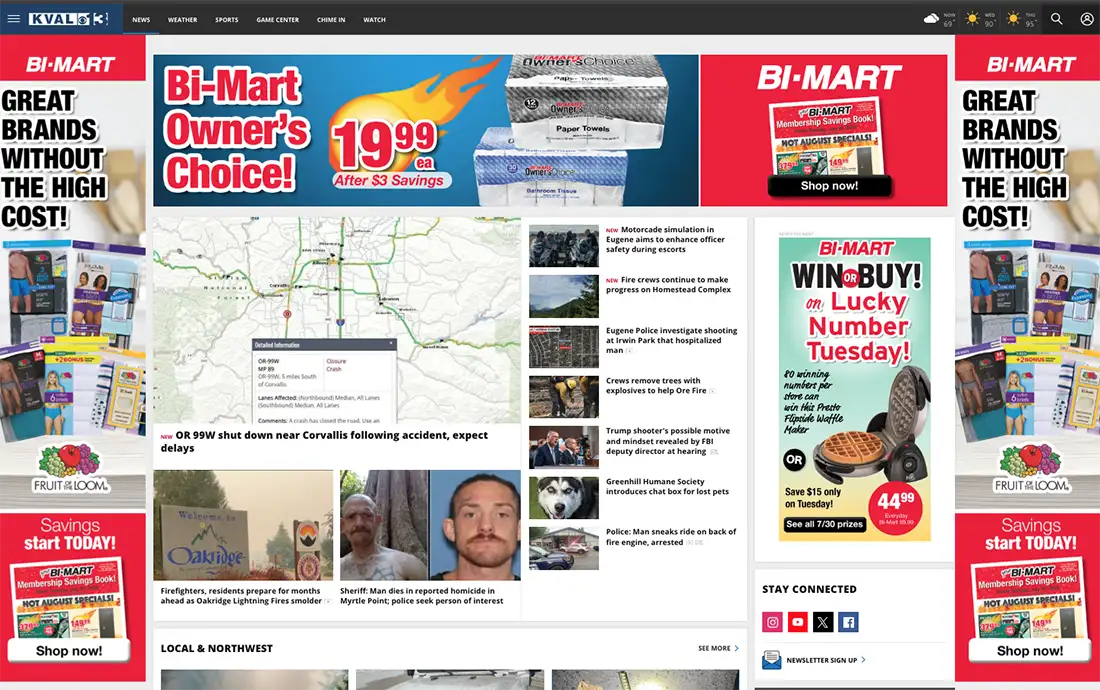
Task: Click the Local & Northwest section heading
Action: click(x=217, y=649)
